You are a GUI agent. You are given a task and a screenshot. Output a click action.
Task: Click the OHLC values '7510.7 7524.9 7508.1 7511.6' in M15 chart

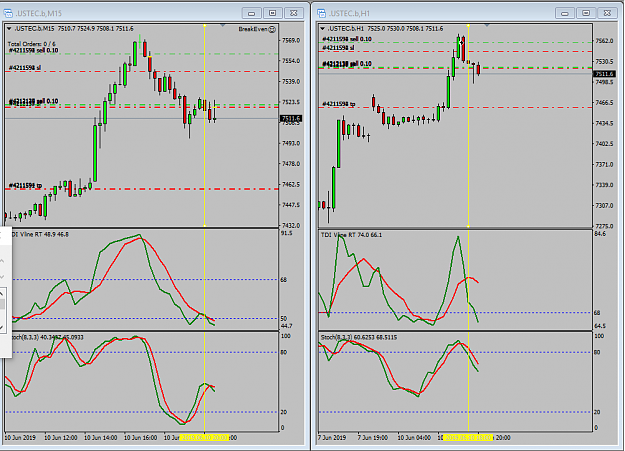(x=95, y=29)
